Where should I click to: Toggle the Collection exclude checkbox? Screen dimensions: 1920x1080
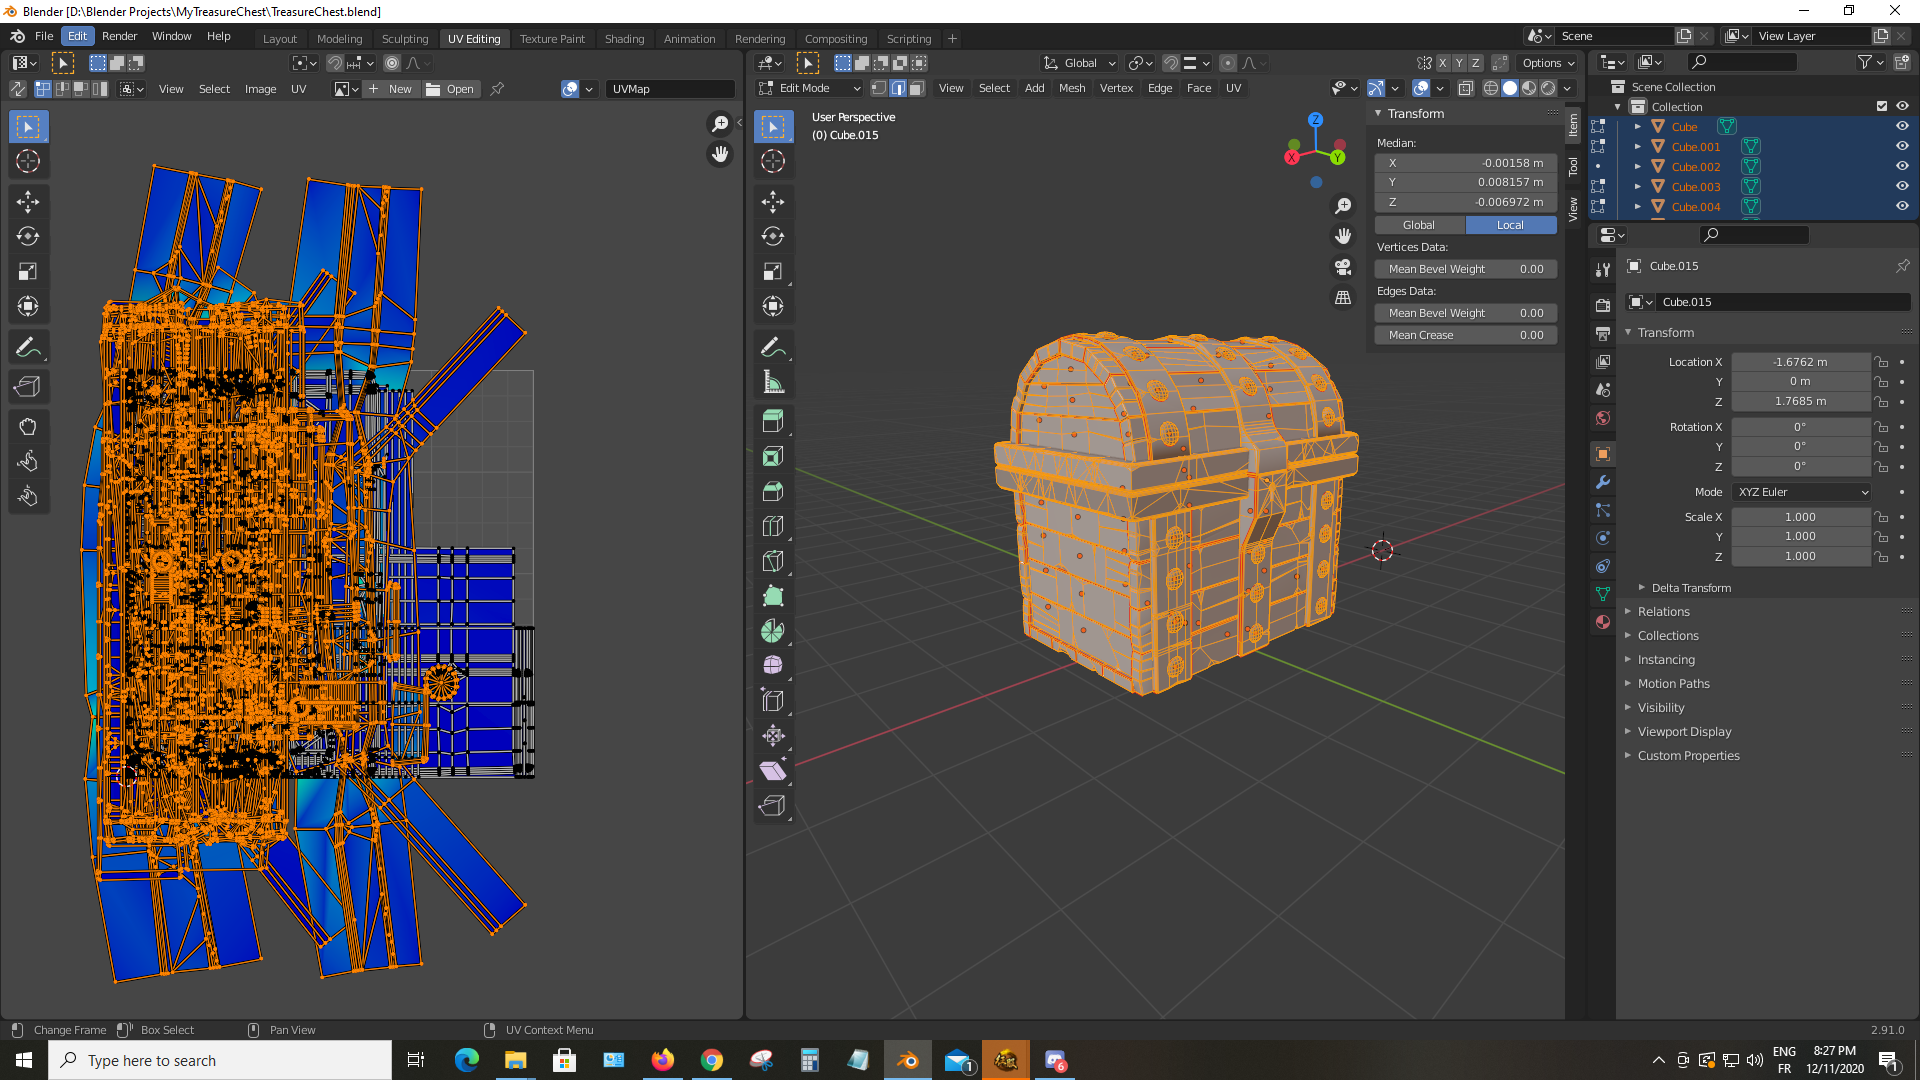point(1881,107)
